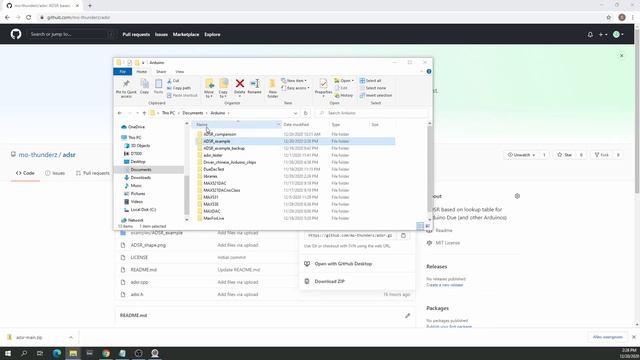
Task: Click Select all in the ribbon
Action: [370, 81]
